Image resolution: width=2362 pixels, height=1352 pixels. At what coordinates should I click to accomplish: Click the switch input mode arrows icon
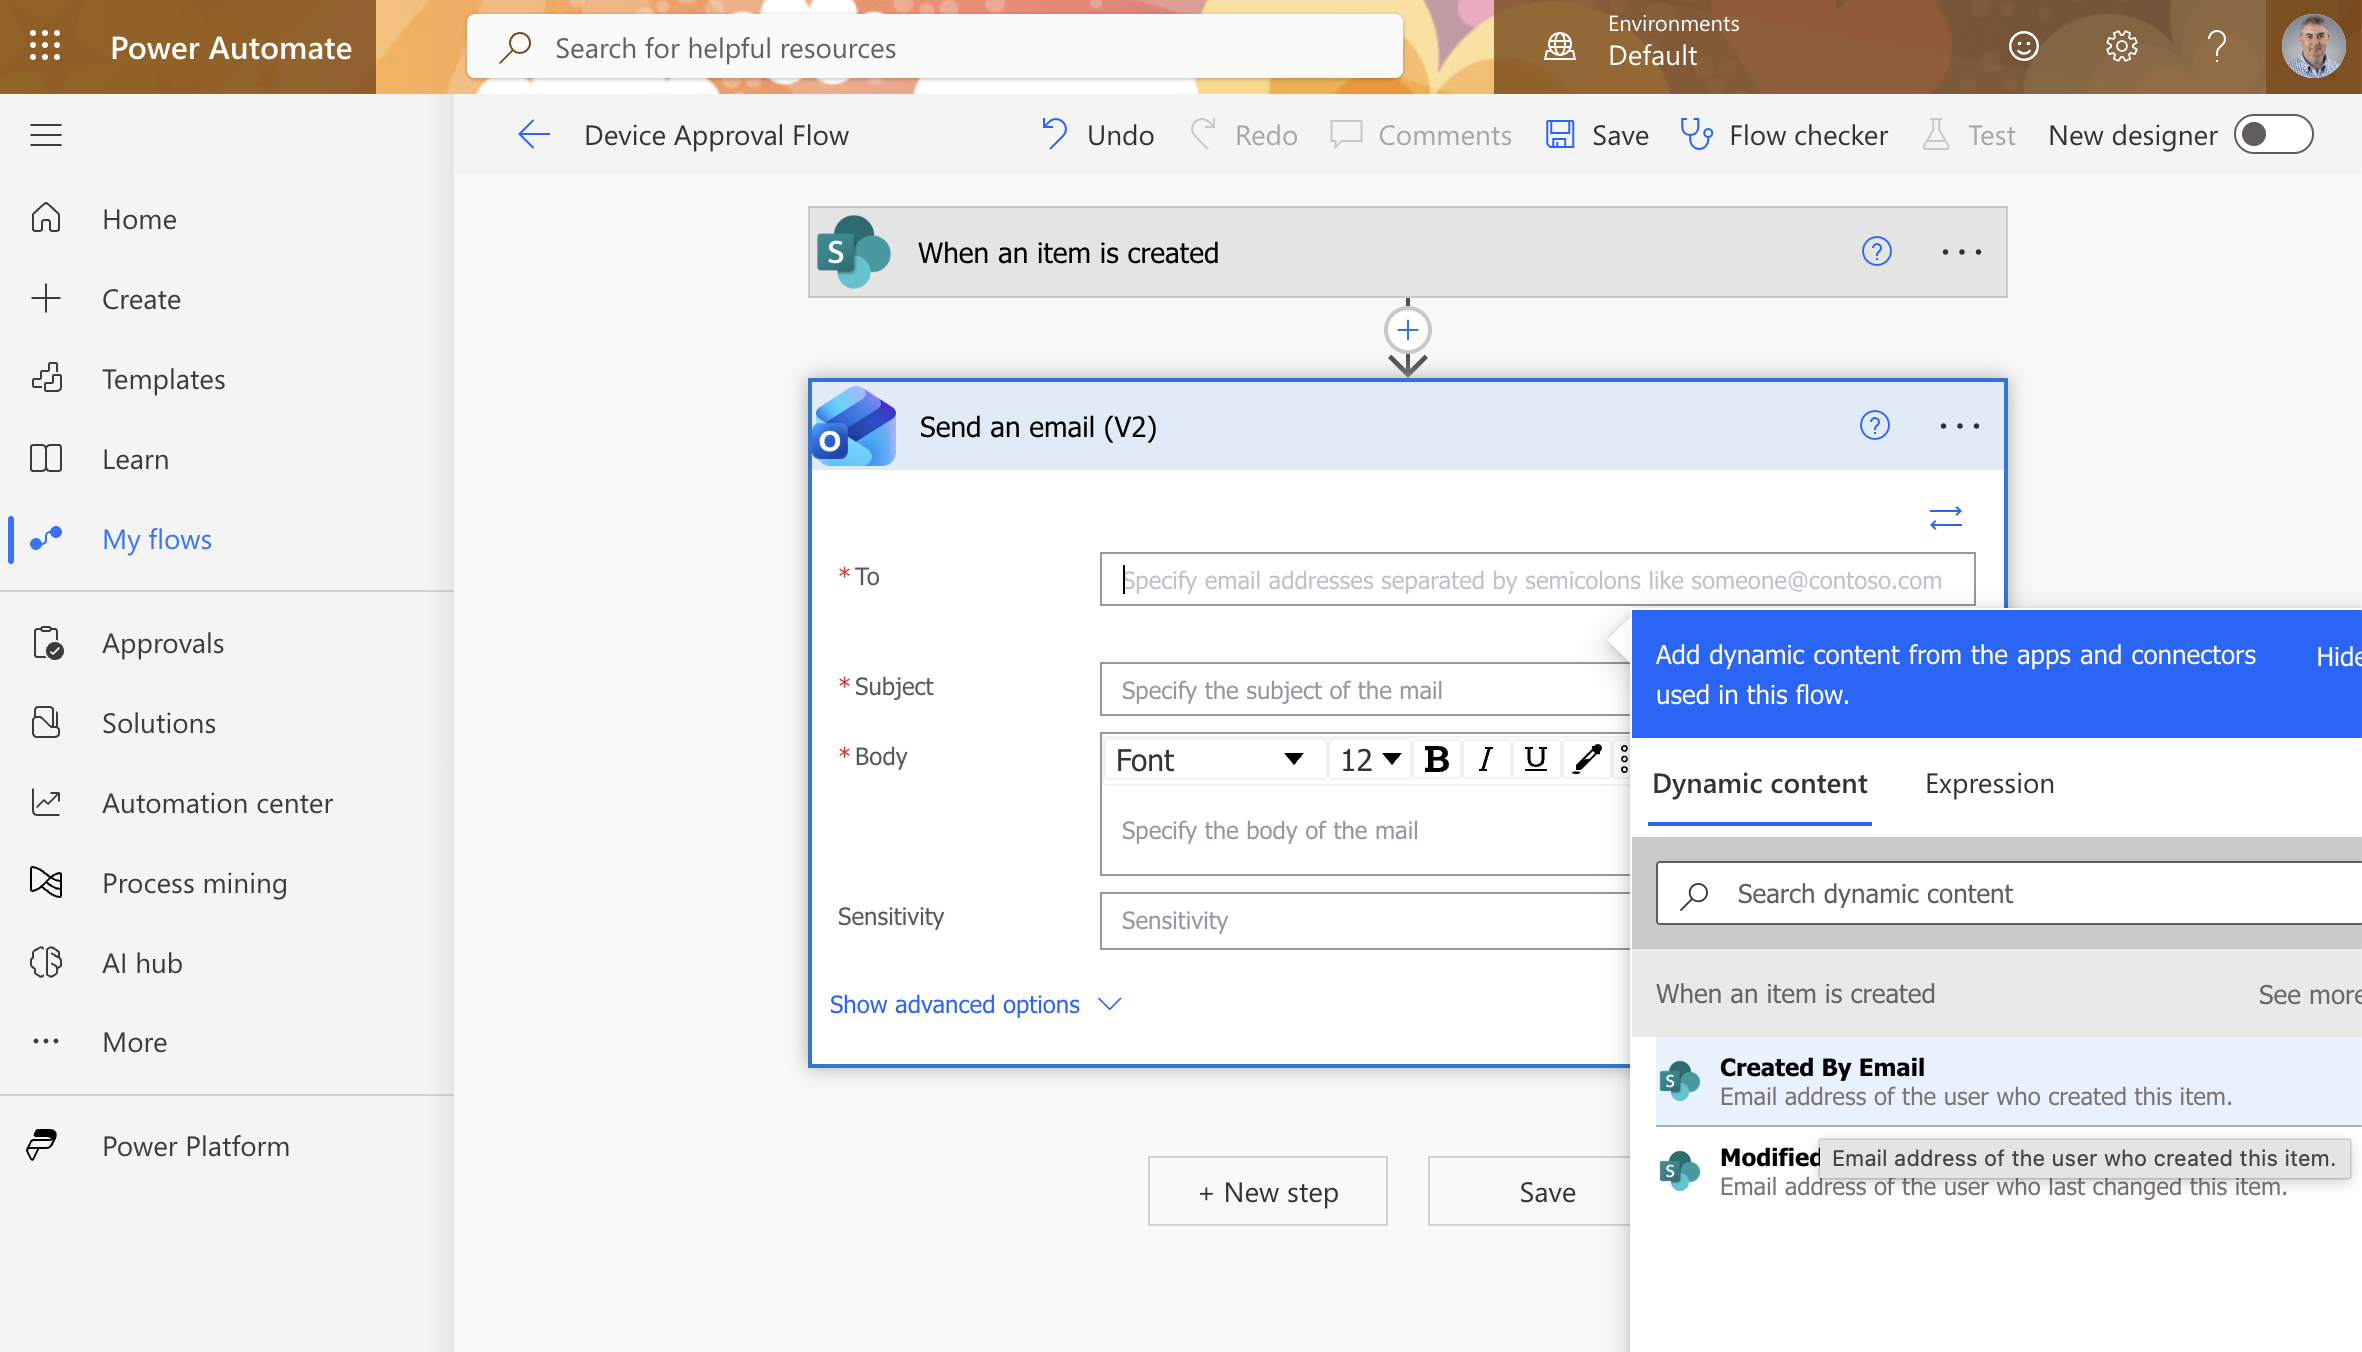tap(1946, 517)
